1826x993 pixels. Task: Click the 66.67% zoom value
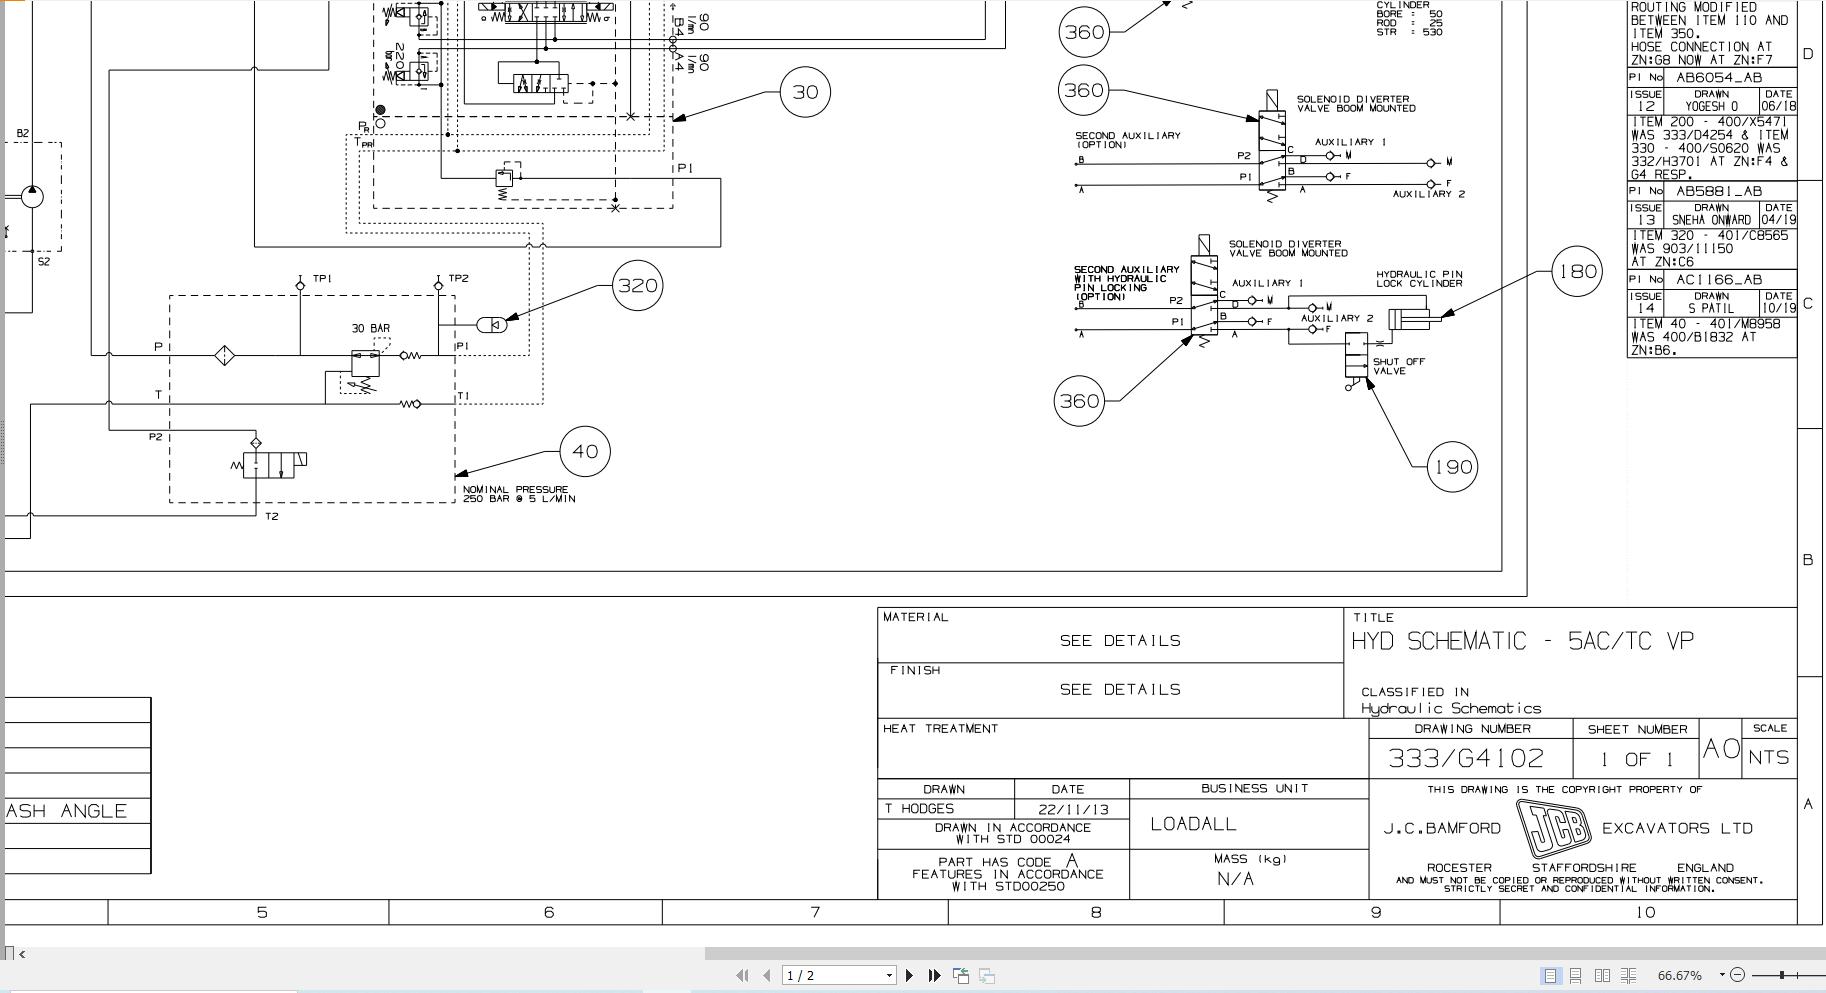point(1679,975)
